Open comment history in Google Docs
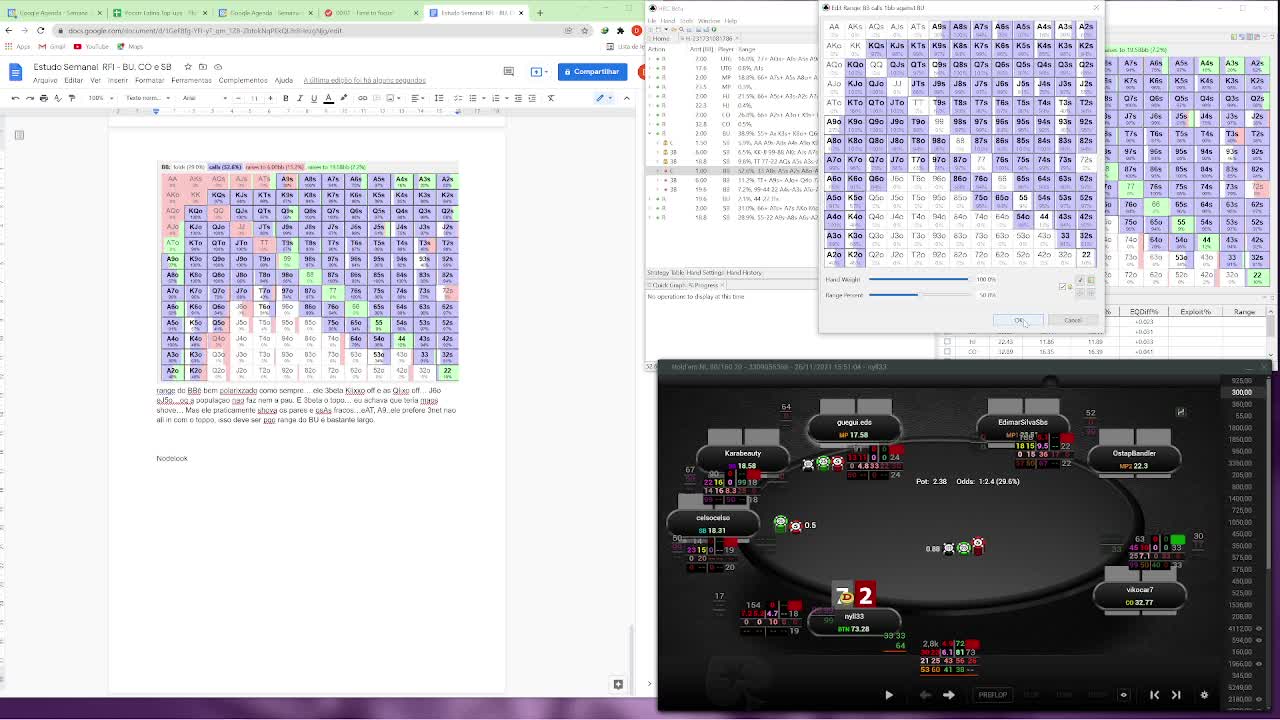Screen dimensions: 1280x720 tap(508, 71)
